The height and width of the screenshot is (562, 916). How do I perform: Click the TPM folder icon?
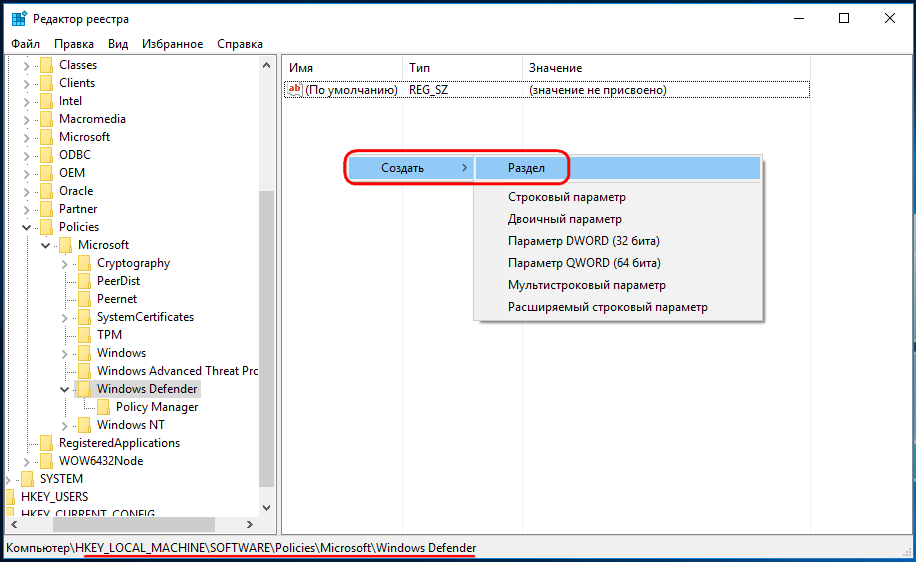[85, 335]
